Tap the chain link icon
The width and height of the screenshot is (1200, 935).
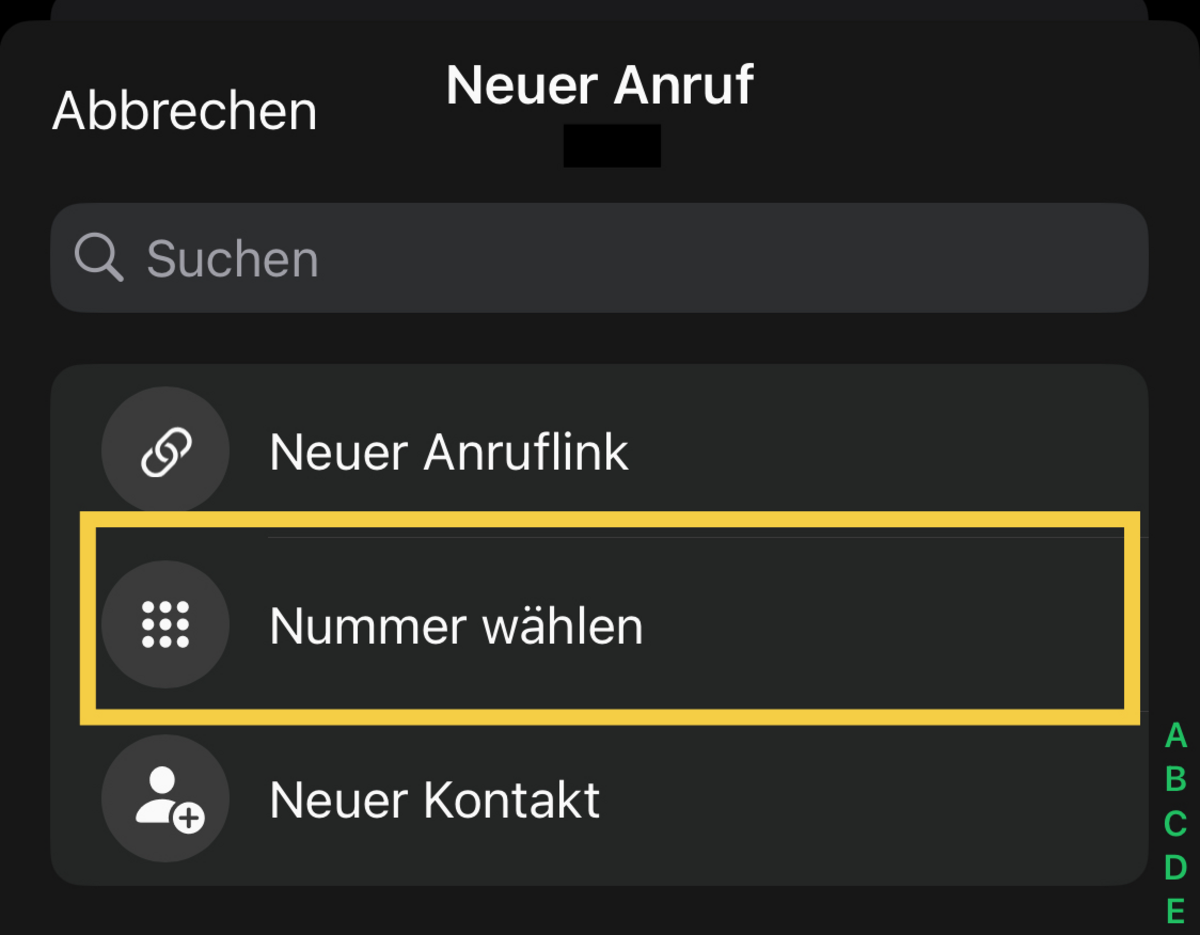pyautogui.click(x=165, y=452)
